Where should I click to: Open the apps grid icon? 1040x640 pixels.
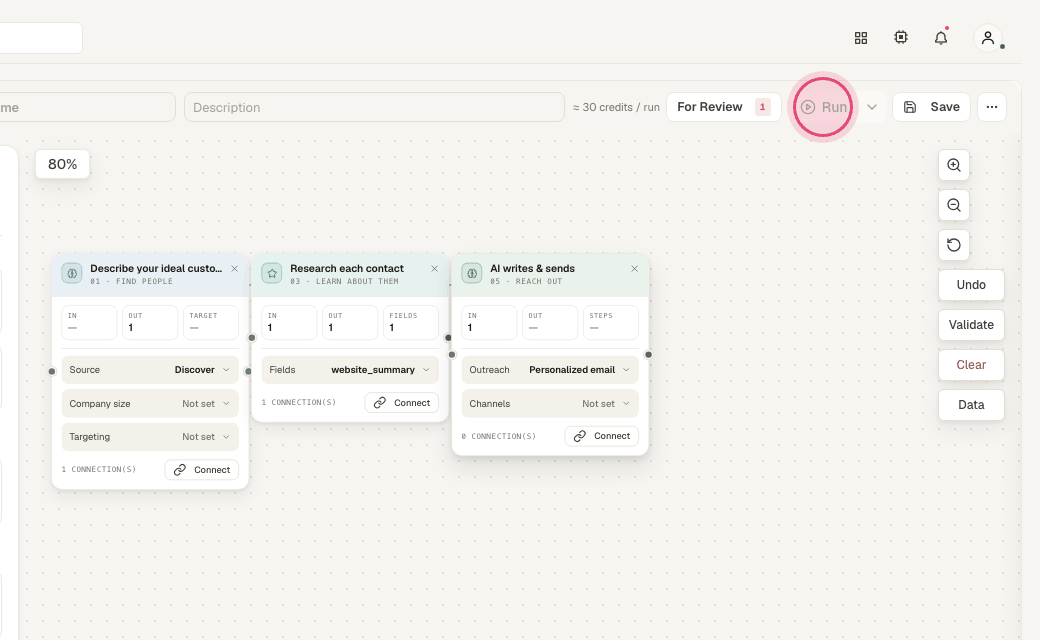tap(861, 38)
